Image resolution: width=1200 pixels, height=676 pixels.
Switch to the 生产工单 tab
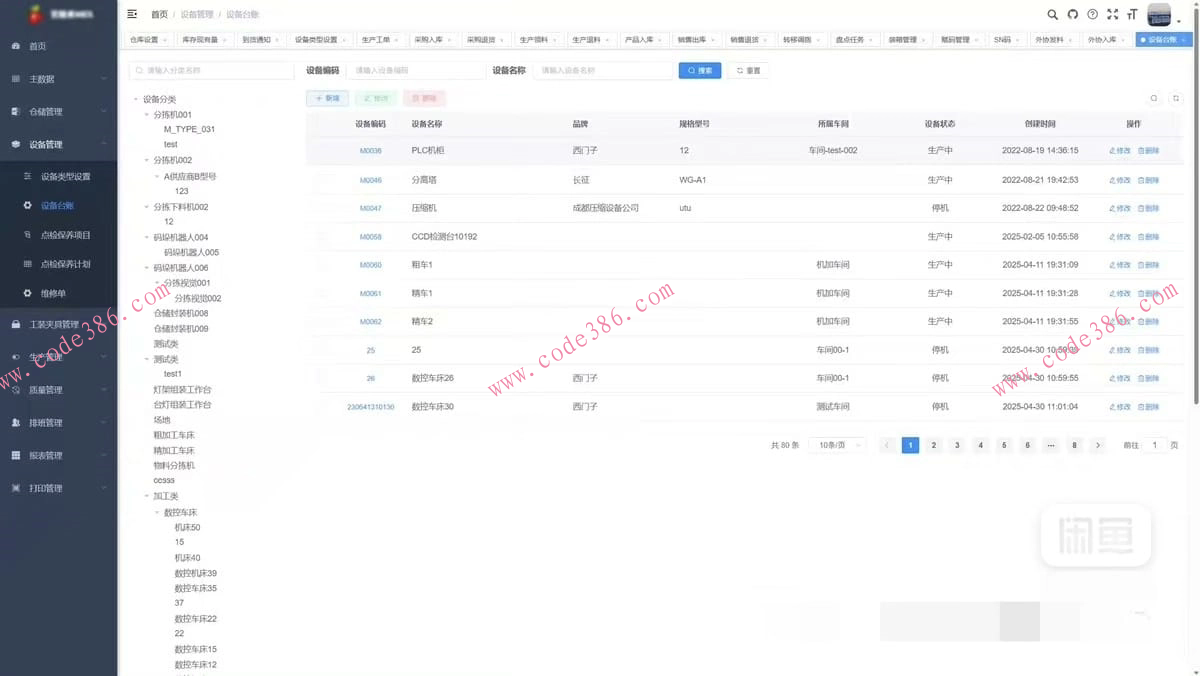pyautogui.click(x=376, y=40)
